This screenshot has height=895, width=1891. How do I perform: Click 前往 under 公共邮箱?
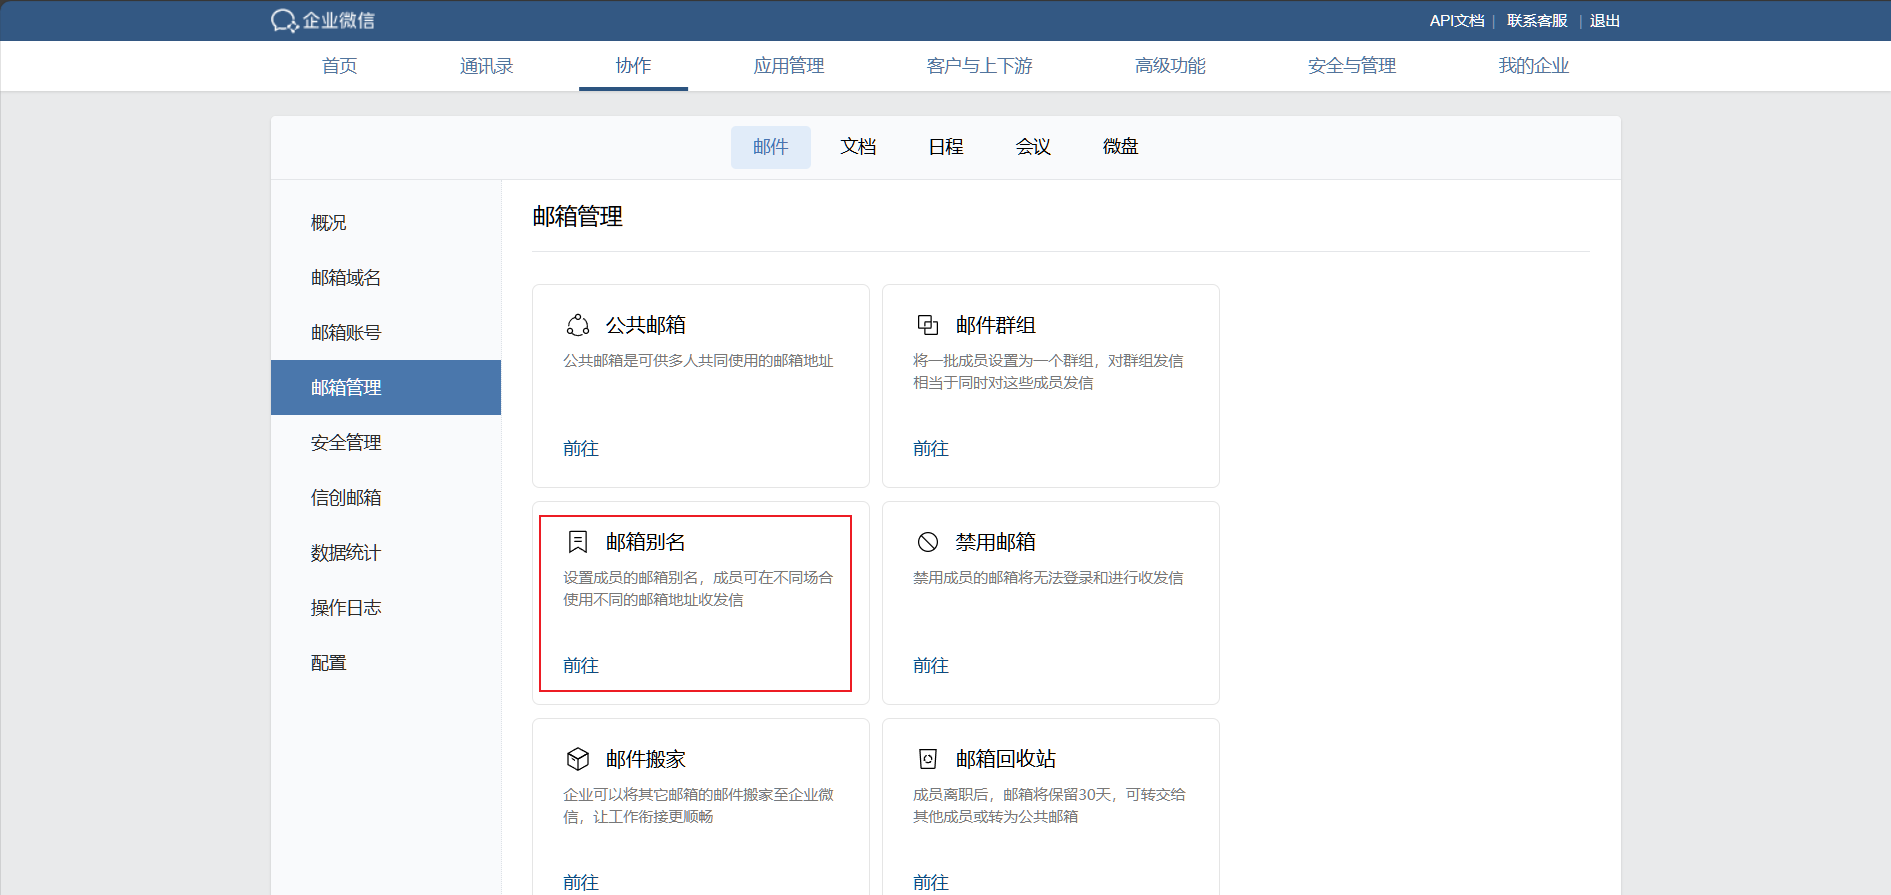tap(581, 449)
